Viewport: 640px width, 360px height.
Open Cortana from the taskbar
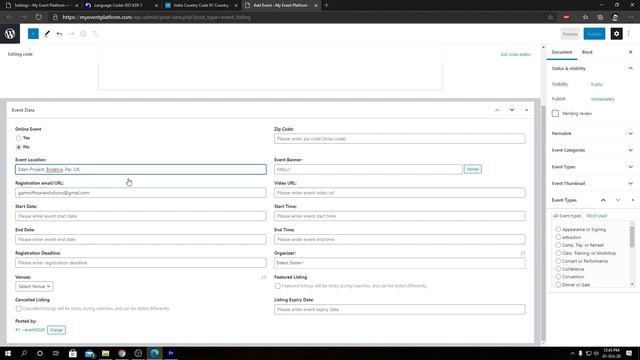click(40, 353)
